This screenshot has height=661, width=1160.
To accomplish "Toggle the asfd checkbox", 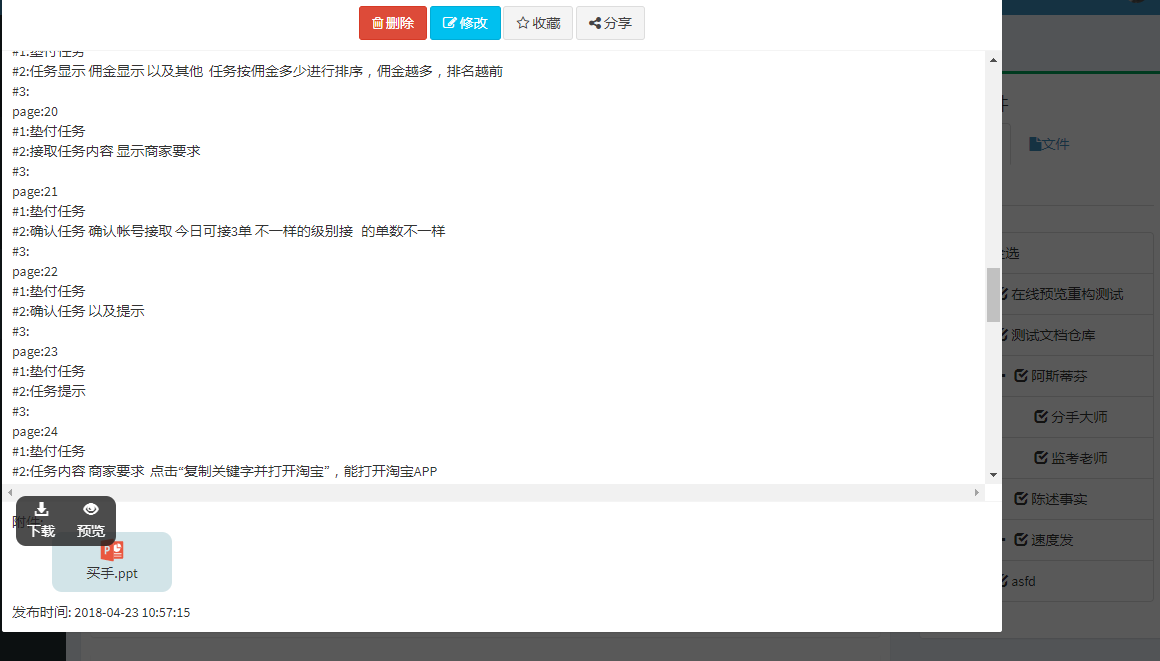I will point(1004,581).
